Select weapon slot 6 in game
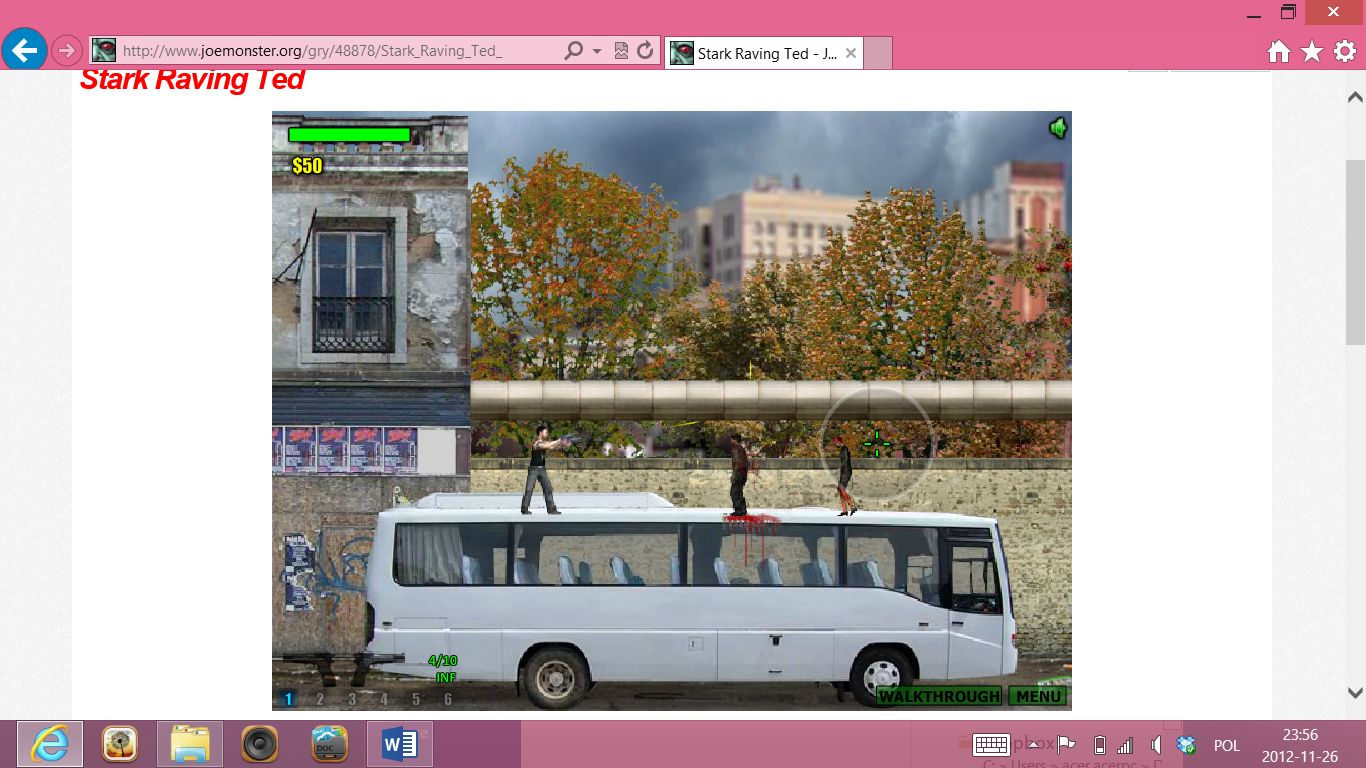1366x768 pixels. click(x=448, y=699)
